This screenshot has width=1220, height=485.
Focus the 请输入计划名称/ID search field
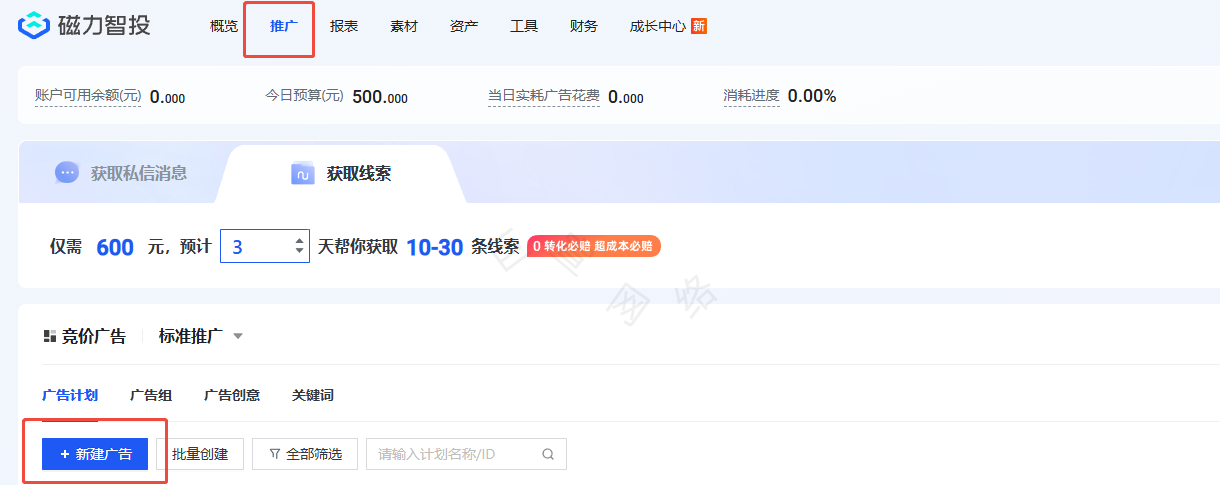(x=455, y=454)
